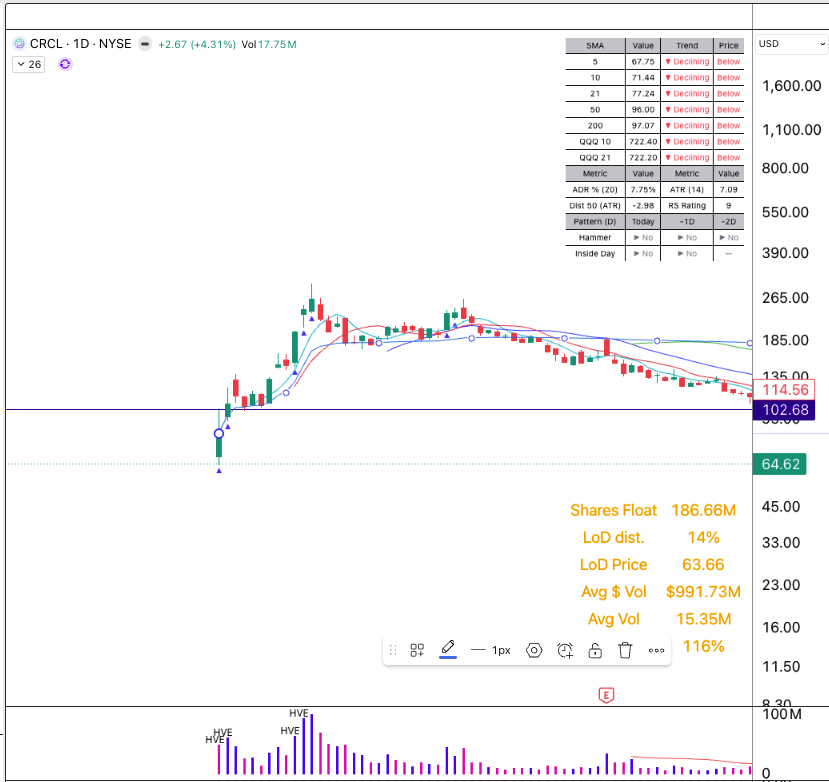Click ATR (14) value 7.09
The height and width of the screenshot is (782, 829).
click(x=729, y=189)
